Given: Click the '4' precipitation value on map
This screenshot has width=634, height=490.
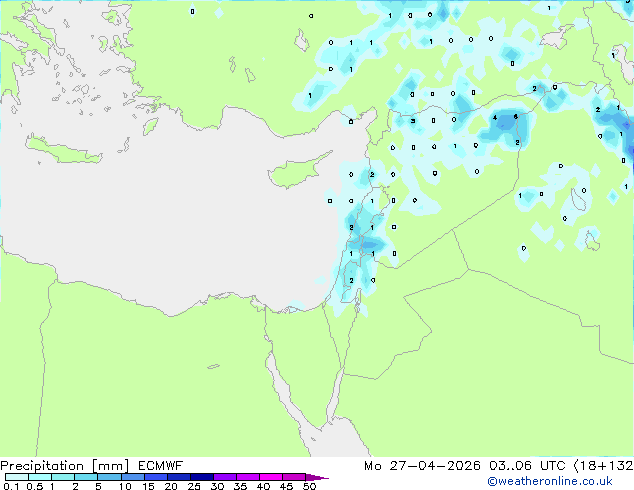Looking at the screenshot, I should click(495, 118).
